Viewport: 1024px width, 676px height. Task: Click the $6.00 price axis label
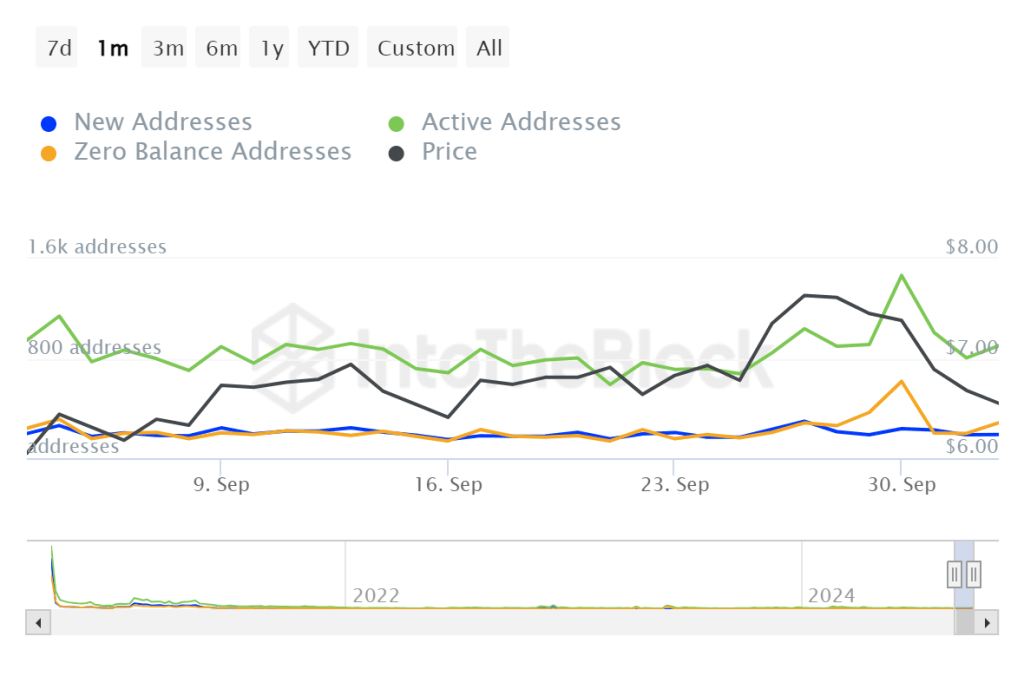(972, 447)
